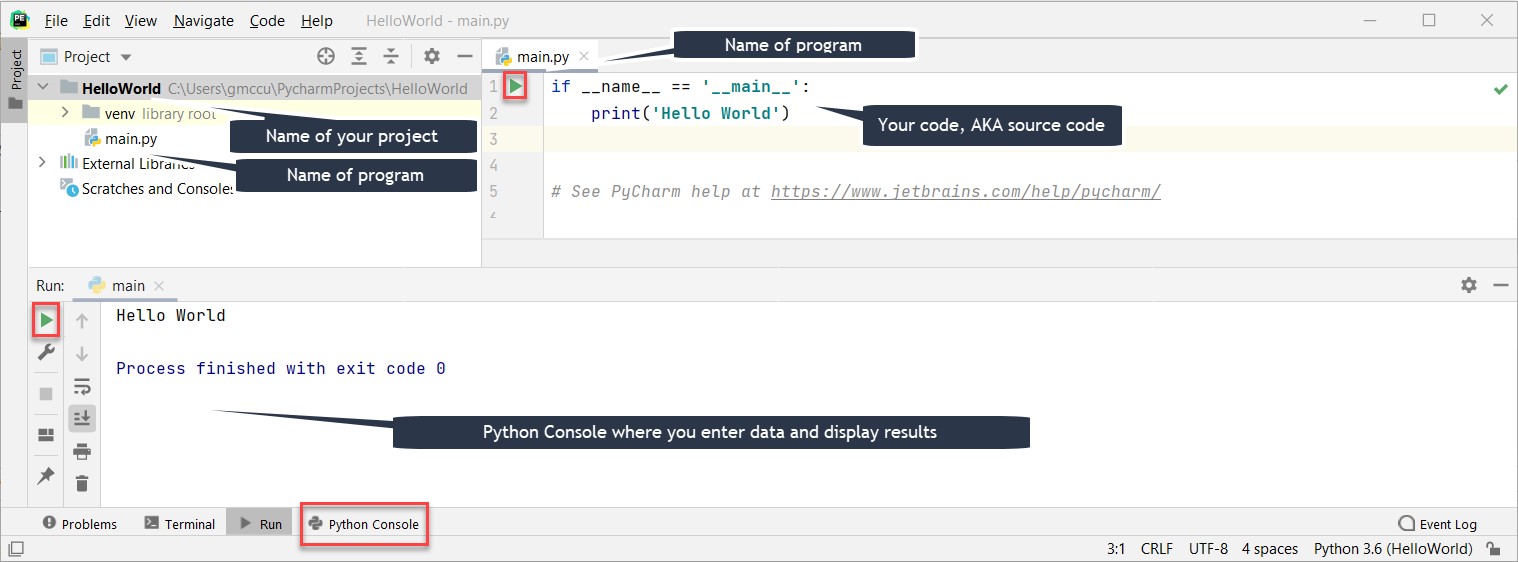
Task: Click the Run tool window button
Action: point(260,524)
